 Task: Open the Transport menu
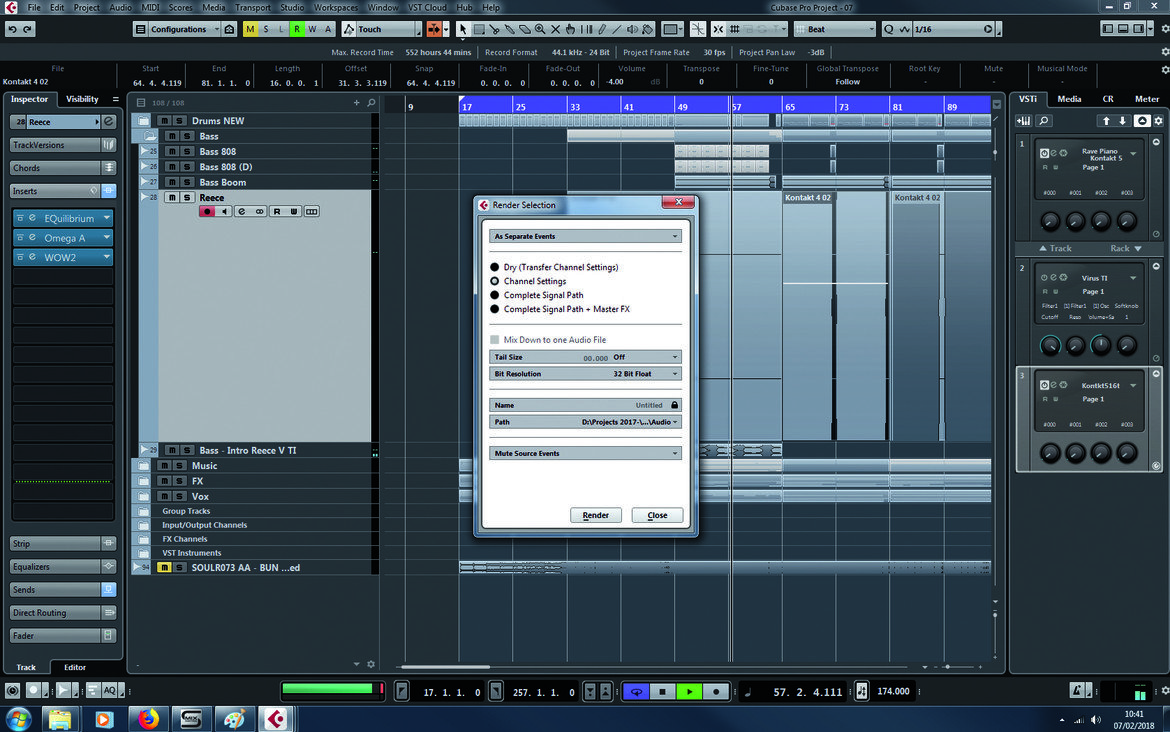(252, 7)
